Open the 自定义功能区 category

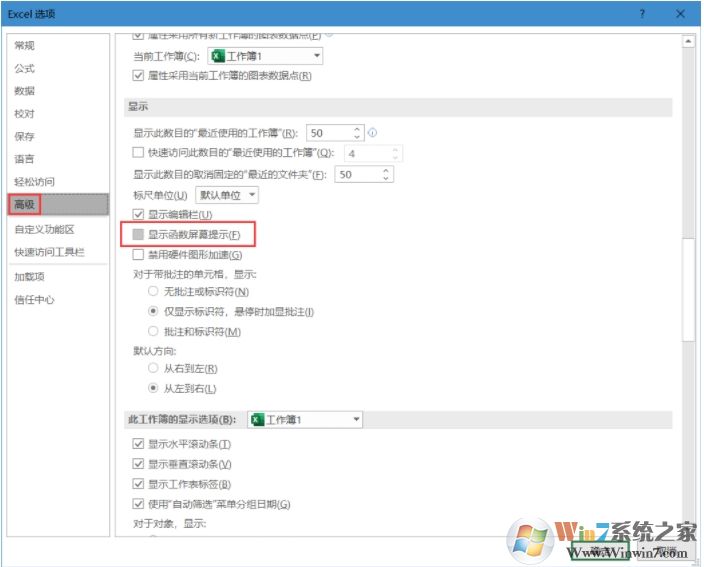(x=44, y=229)
